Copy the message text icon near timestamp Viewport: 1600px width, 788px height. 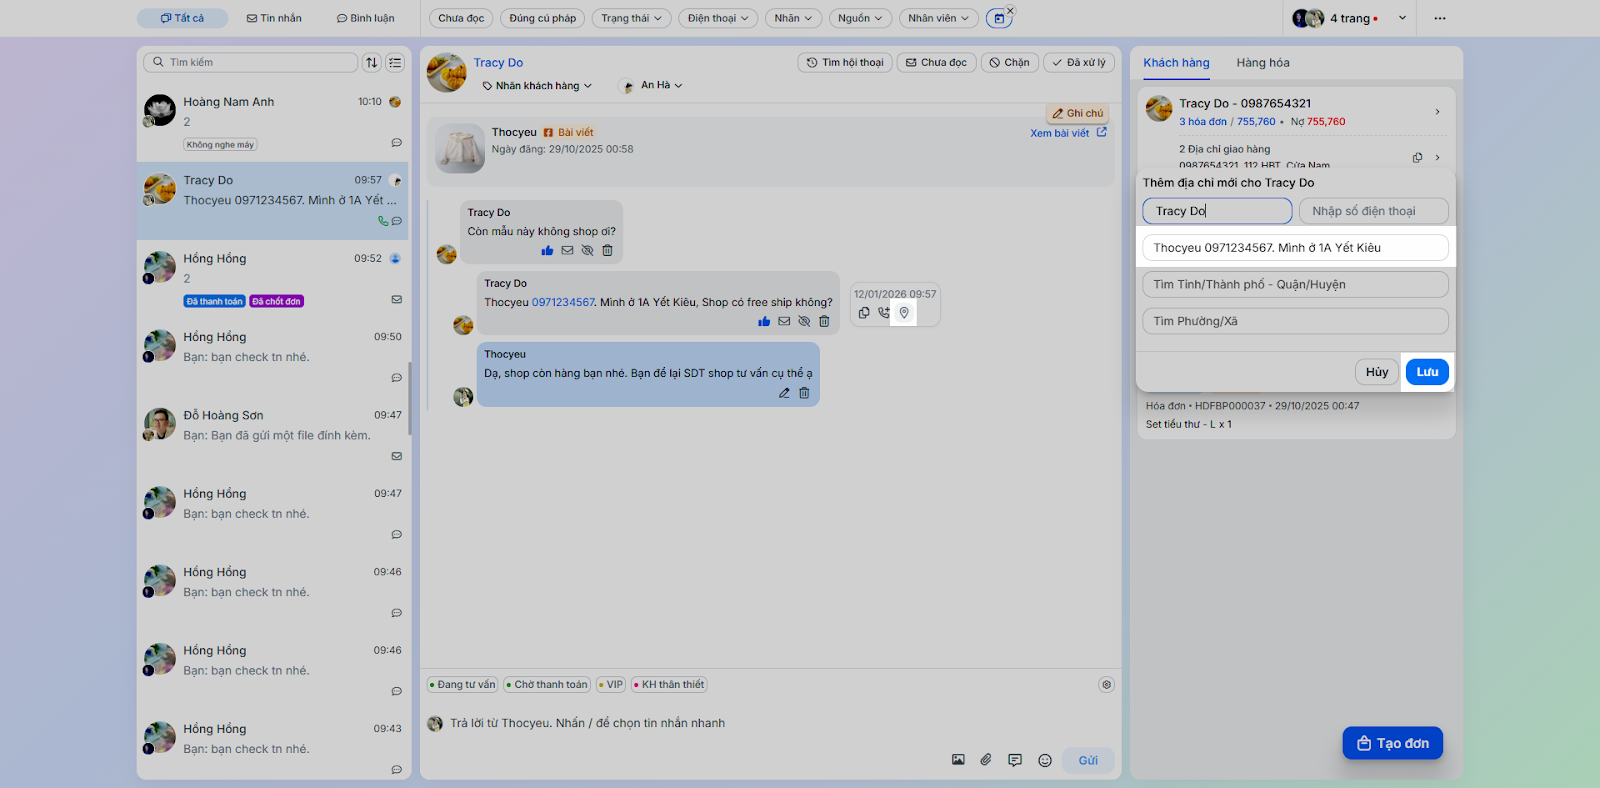coord(864,313)
